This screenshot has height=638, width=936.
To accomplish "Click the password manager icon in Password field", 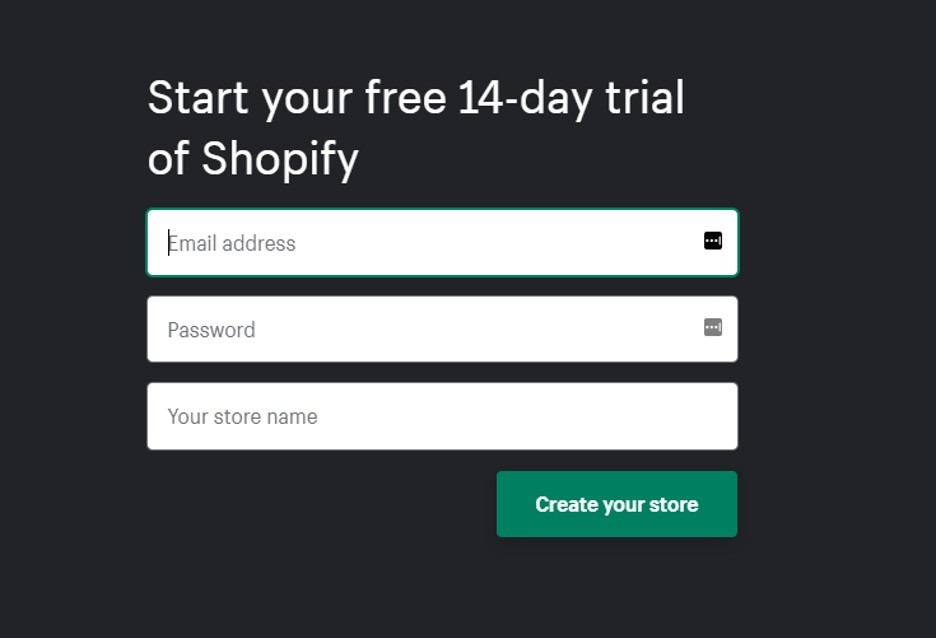I will tap(713, 327).
